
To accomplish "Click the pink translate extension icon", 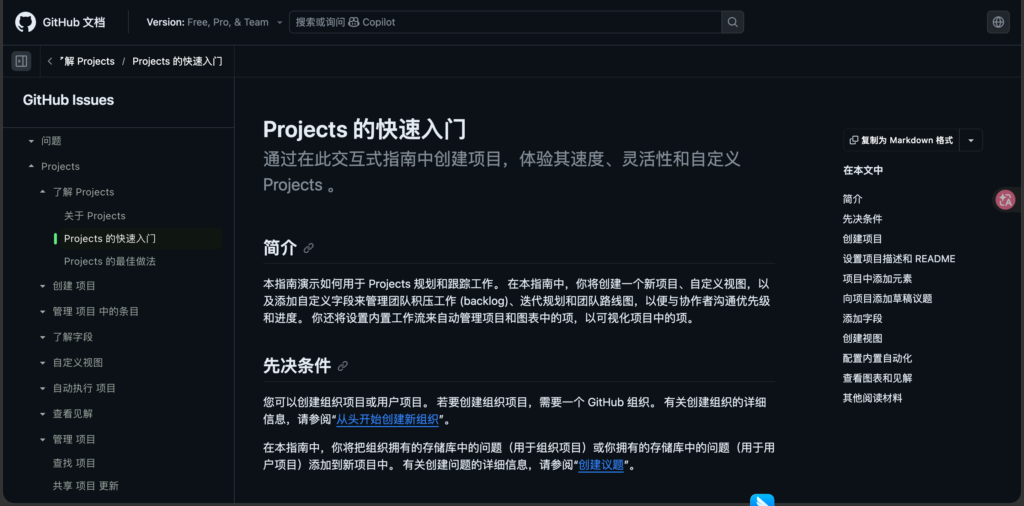I will (1006, 200).
